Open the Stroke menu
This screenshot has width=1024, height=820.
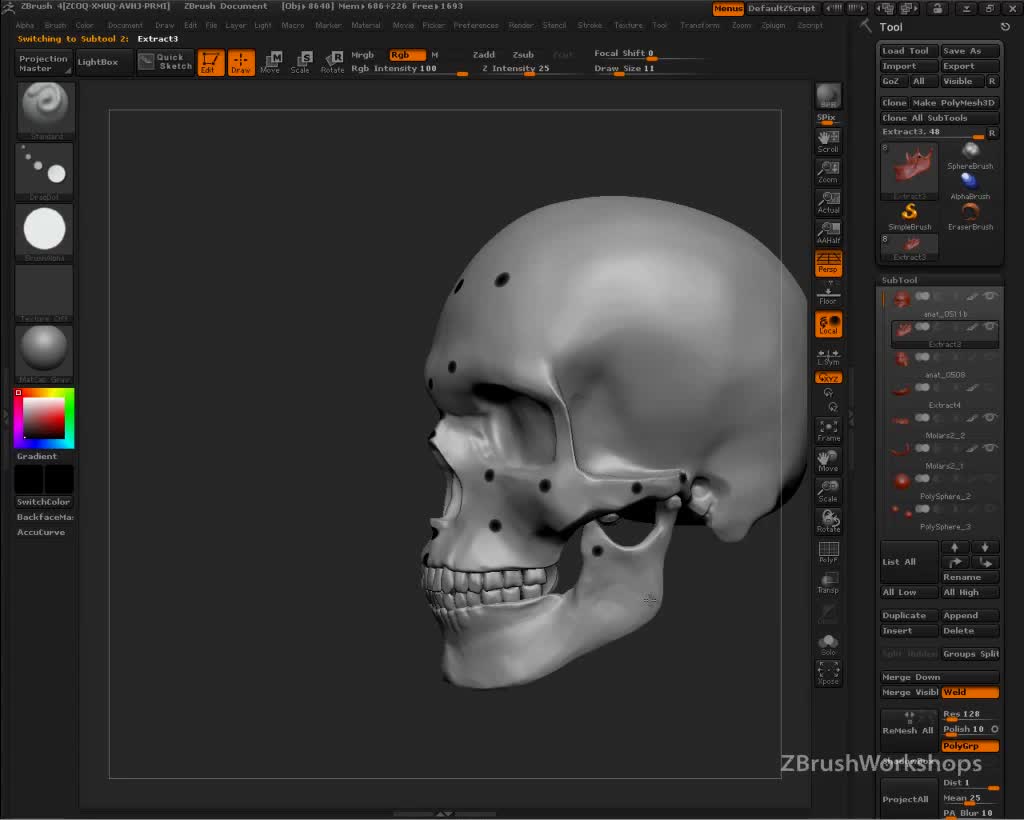pos(590,25)
